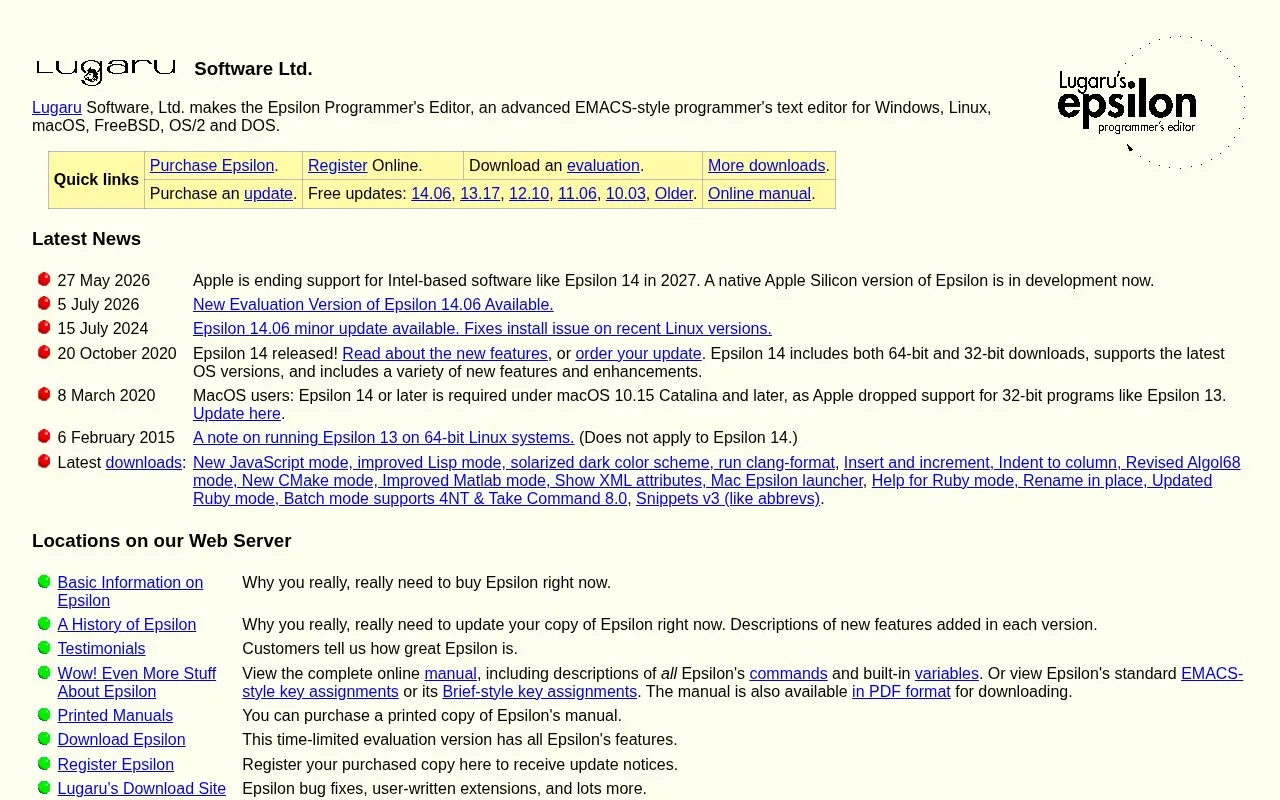View the Testimonials page
1280x800 pixels.
[101, 649]
